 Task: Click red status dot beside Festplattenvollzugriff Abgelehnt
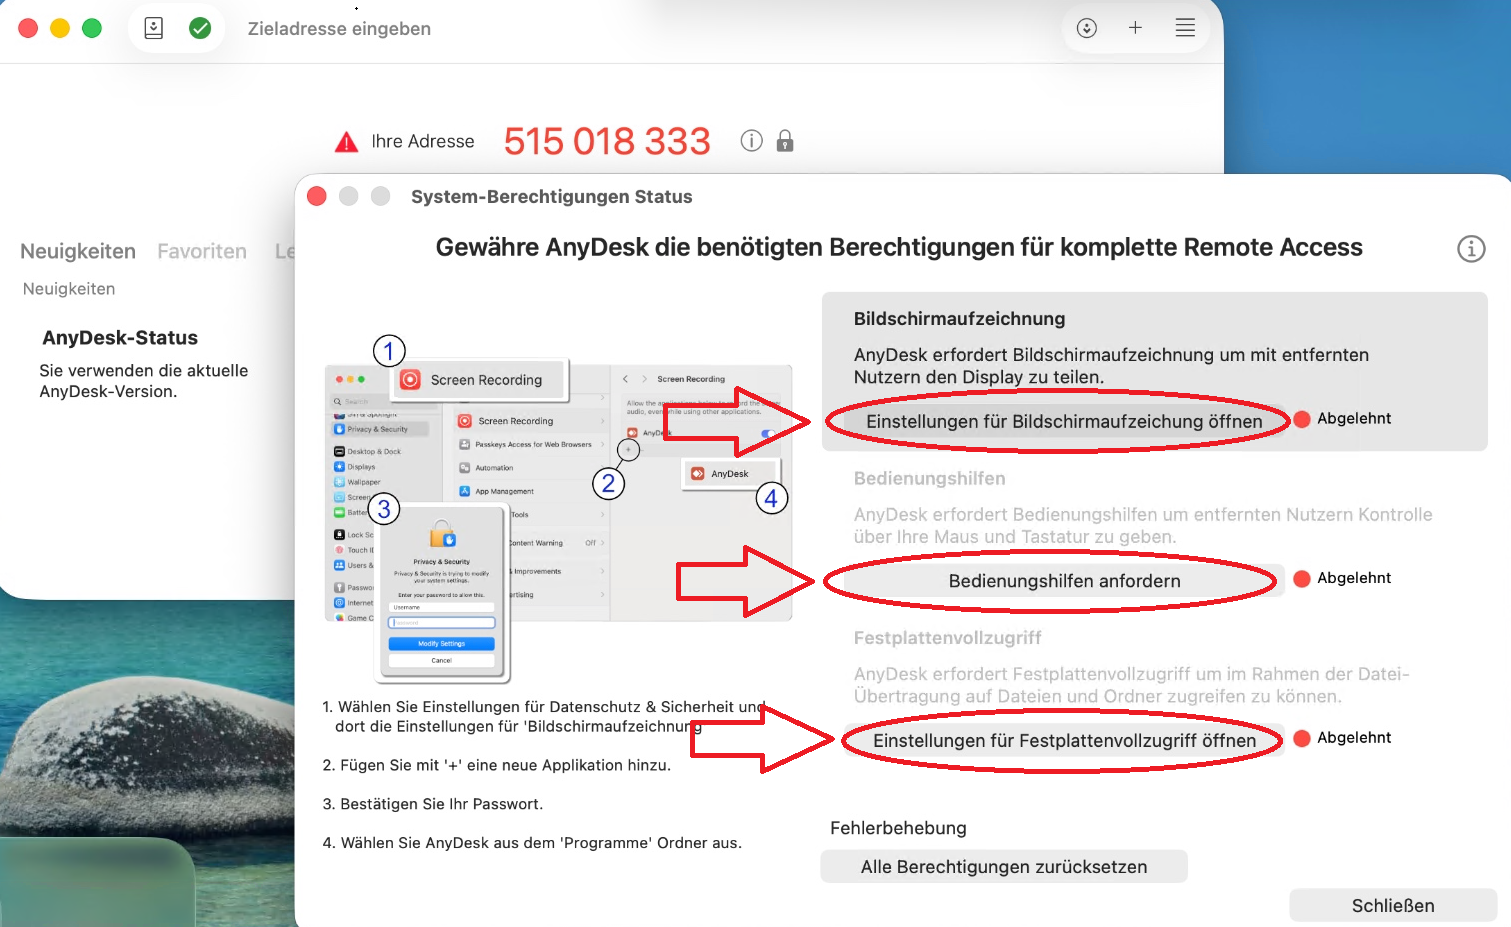pyautogui.click(x=1302, y=738)
